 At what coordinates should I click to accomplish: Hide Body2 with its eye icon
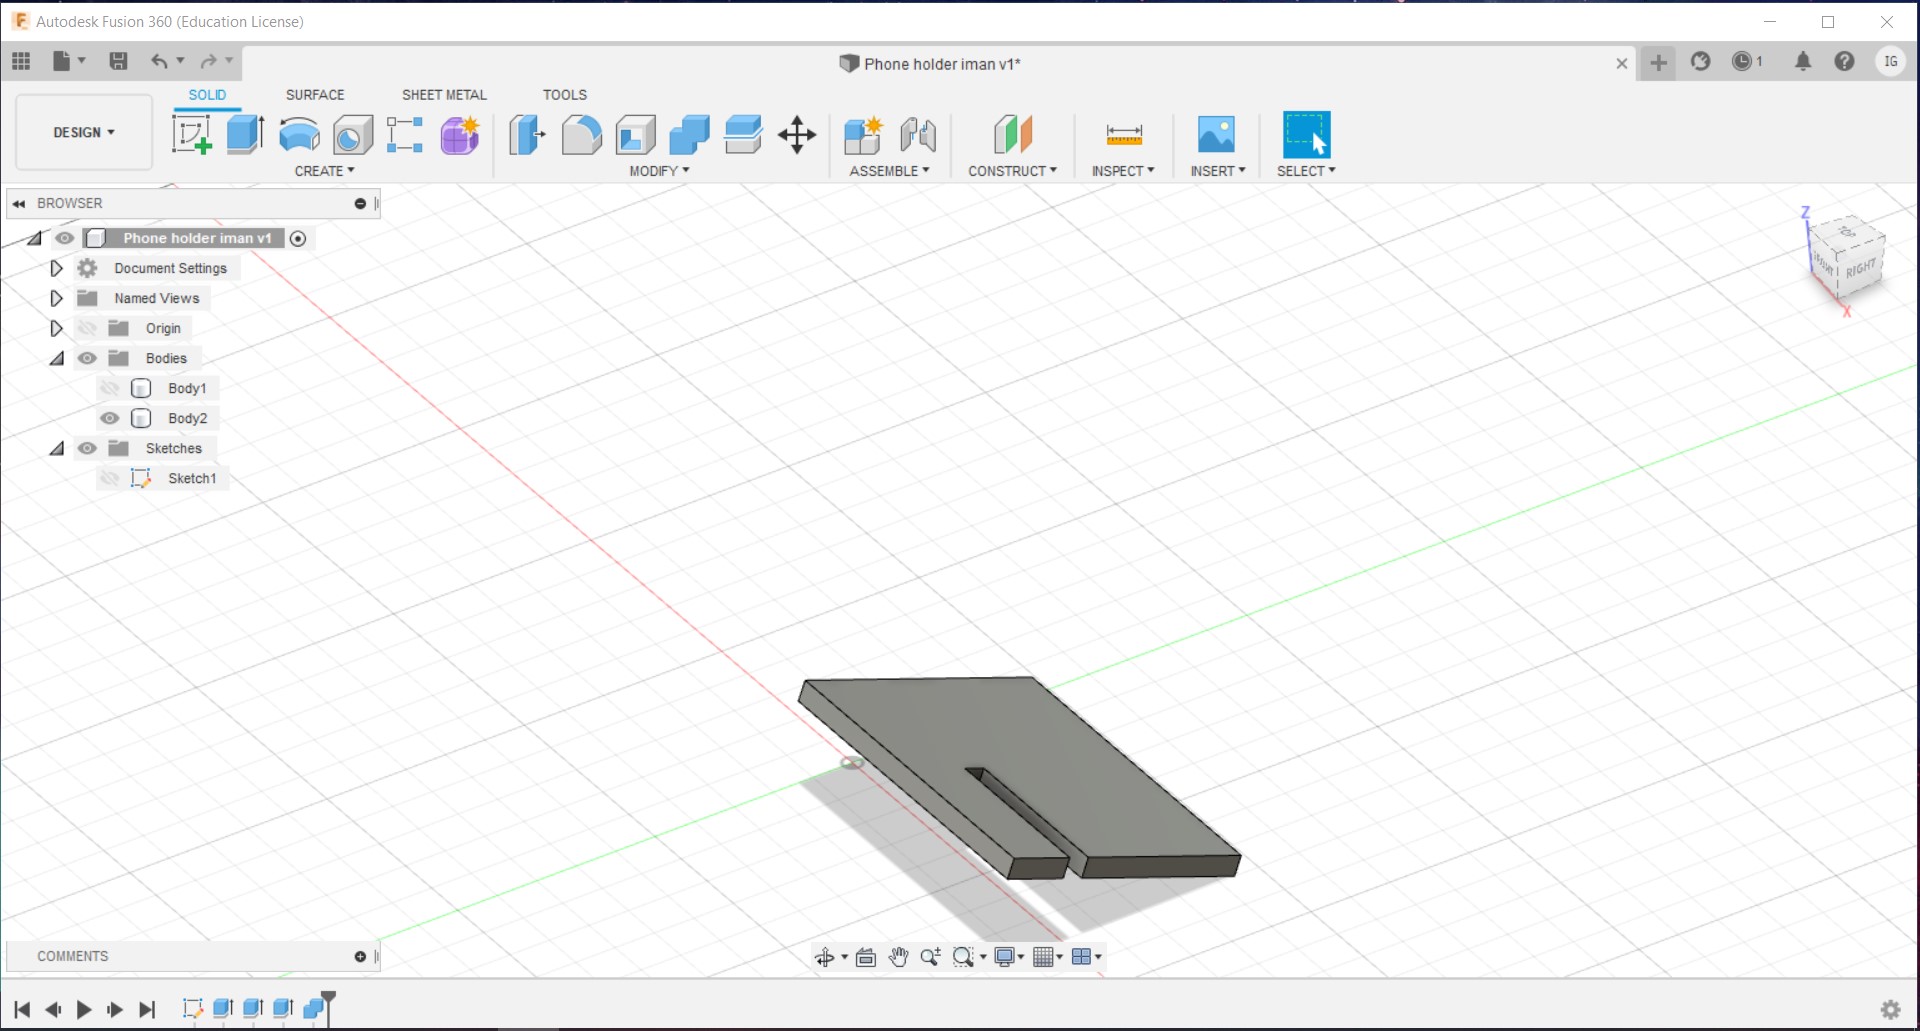coord(110,418)
